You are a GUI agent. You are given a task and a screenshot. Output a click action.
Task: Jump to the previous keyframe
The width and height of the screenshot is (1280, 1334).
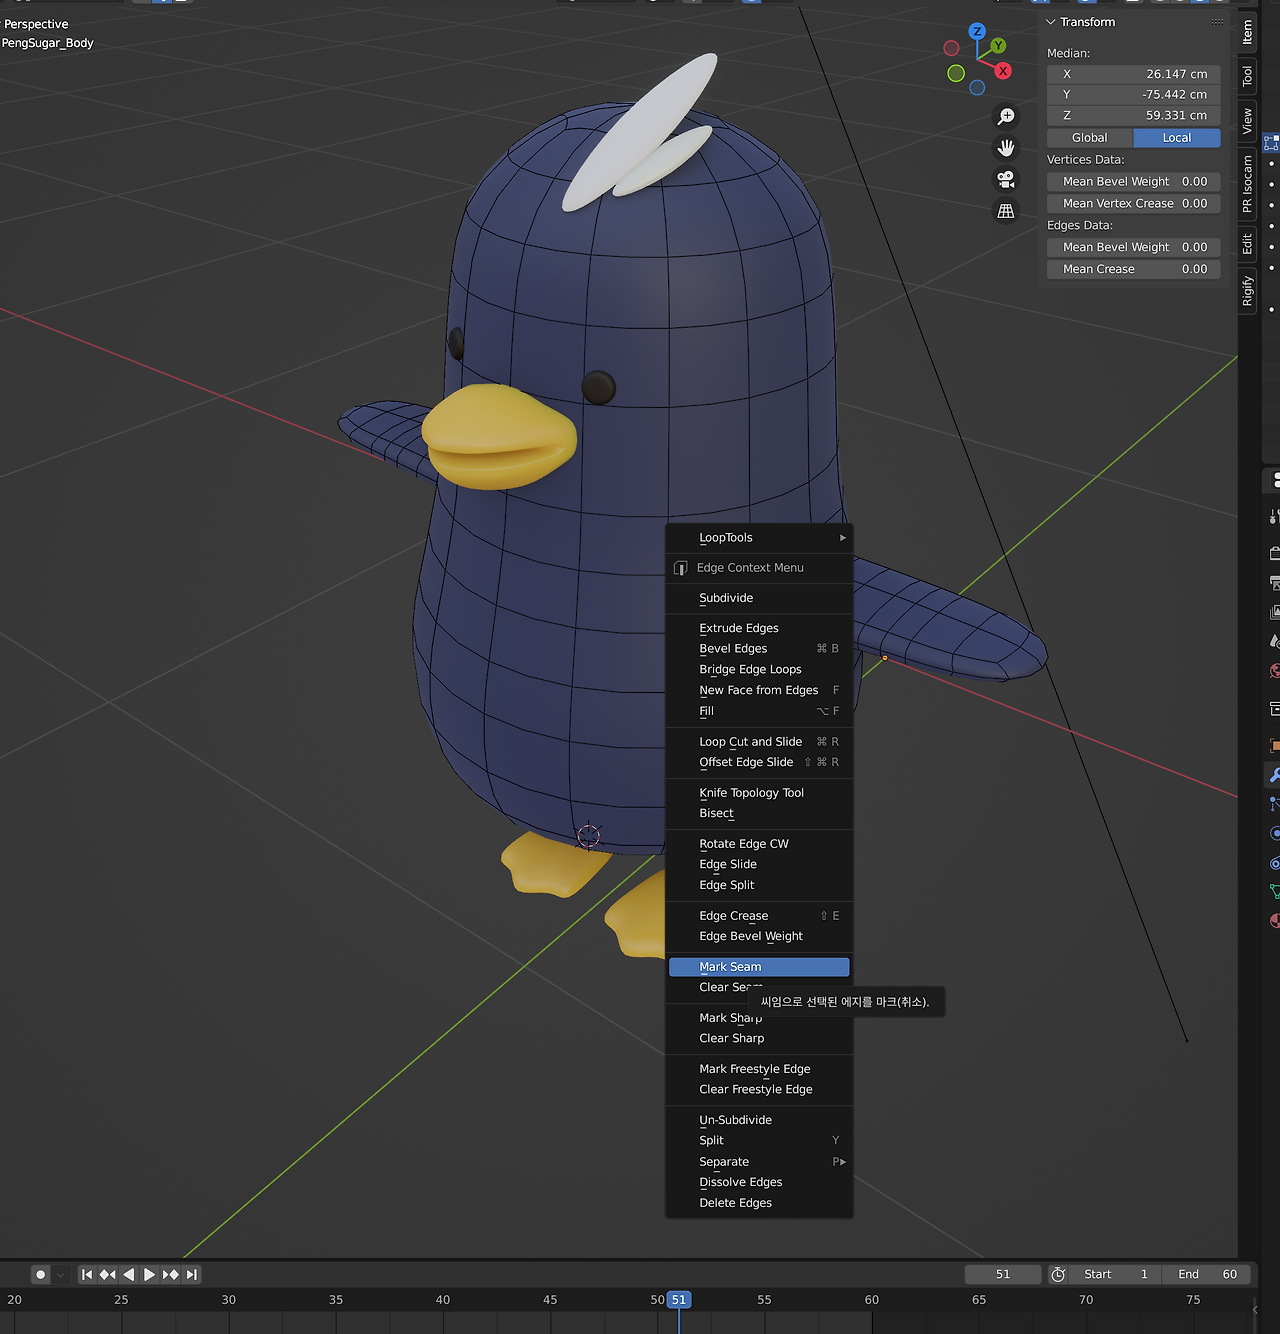108,1274
